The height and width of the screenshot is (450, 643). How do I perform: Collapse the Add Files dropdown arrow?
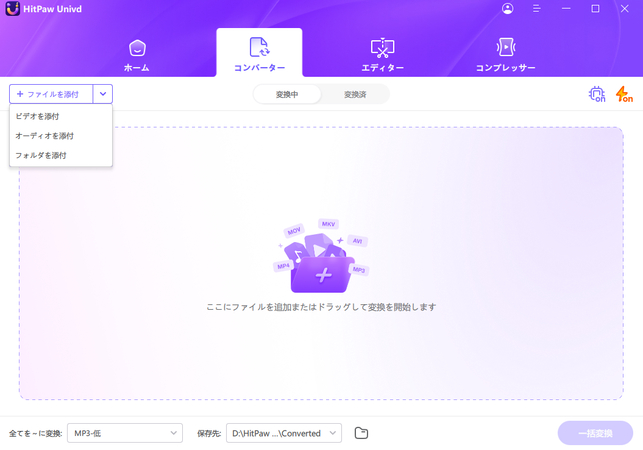tap(103, 94)
